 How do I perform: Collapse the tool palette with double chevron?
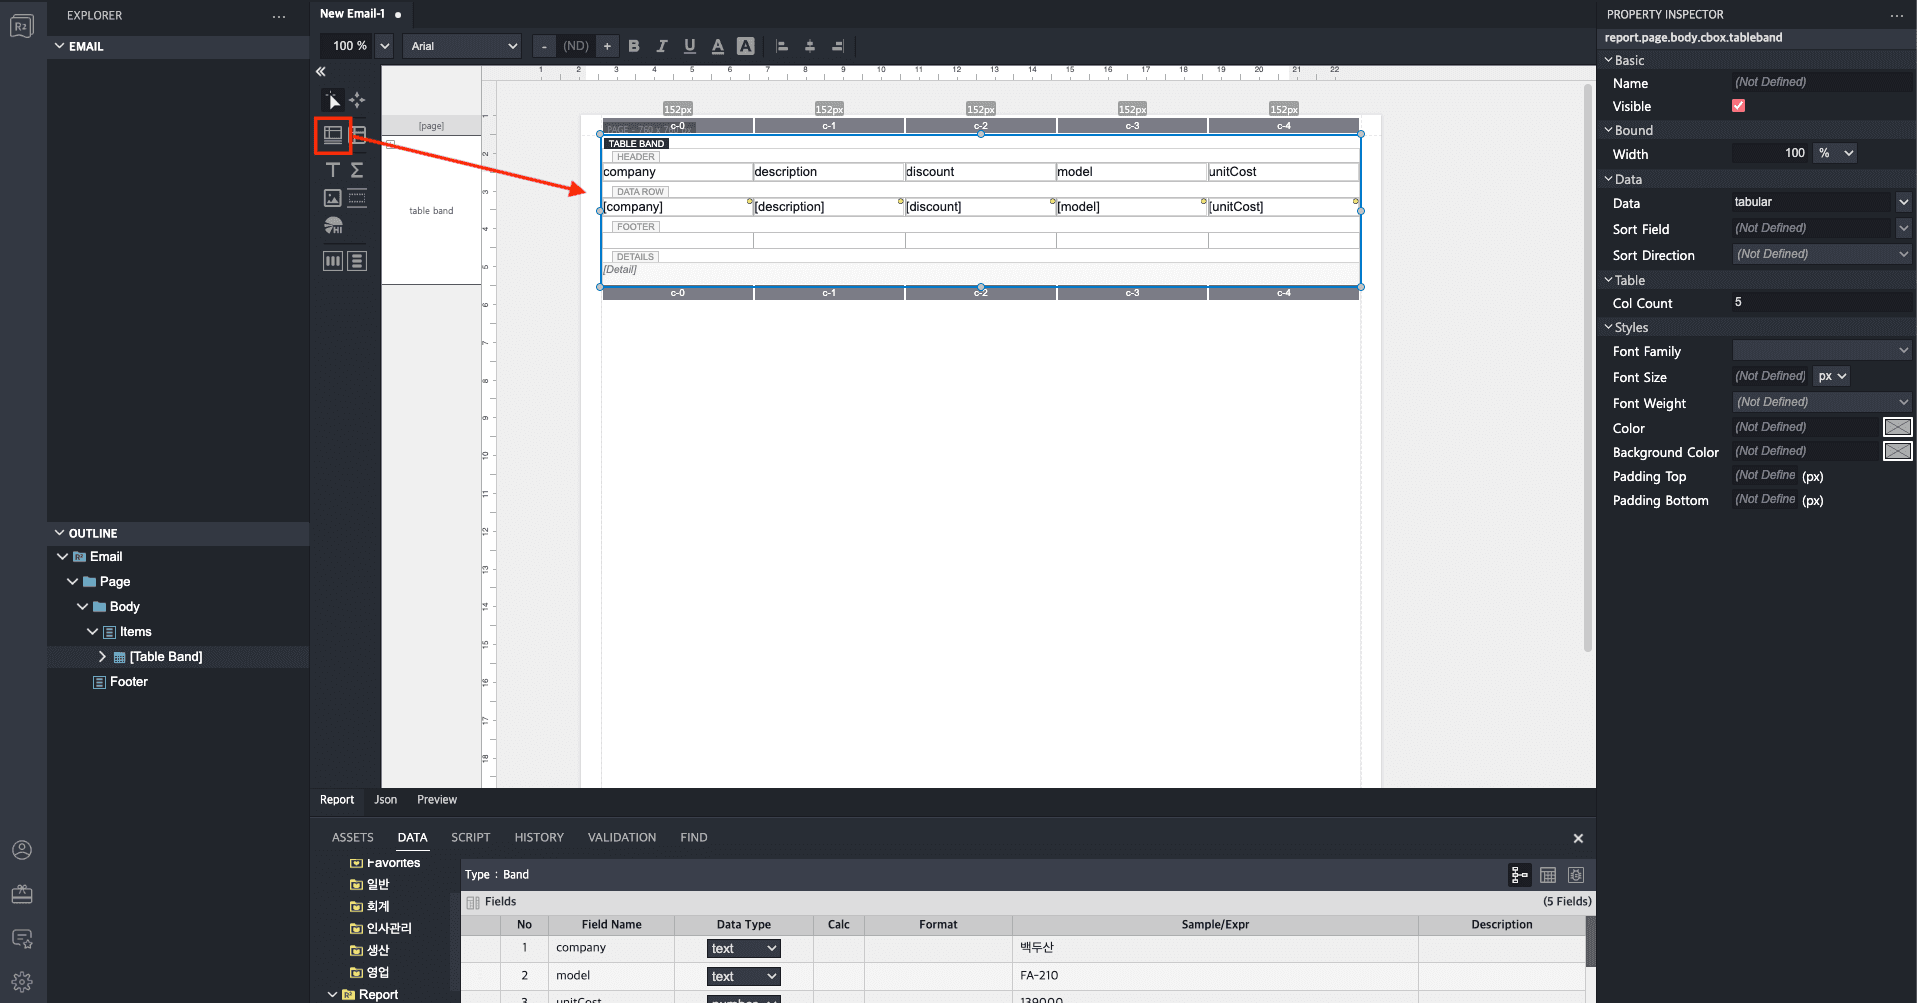click(x=321, y=71)
